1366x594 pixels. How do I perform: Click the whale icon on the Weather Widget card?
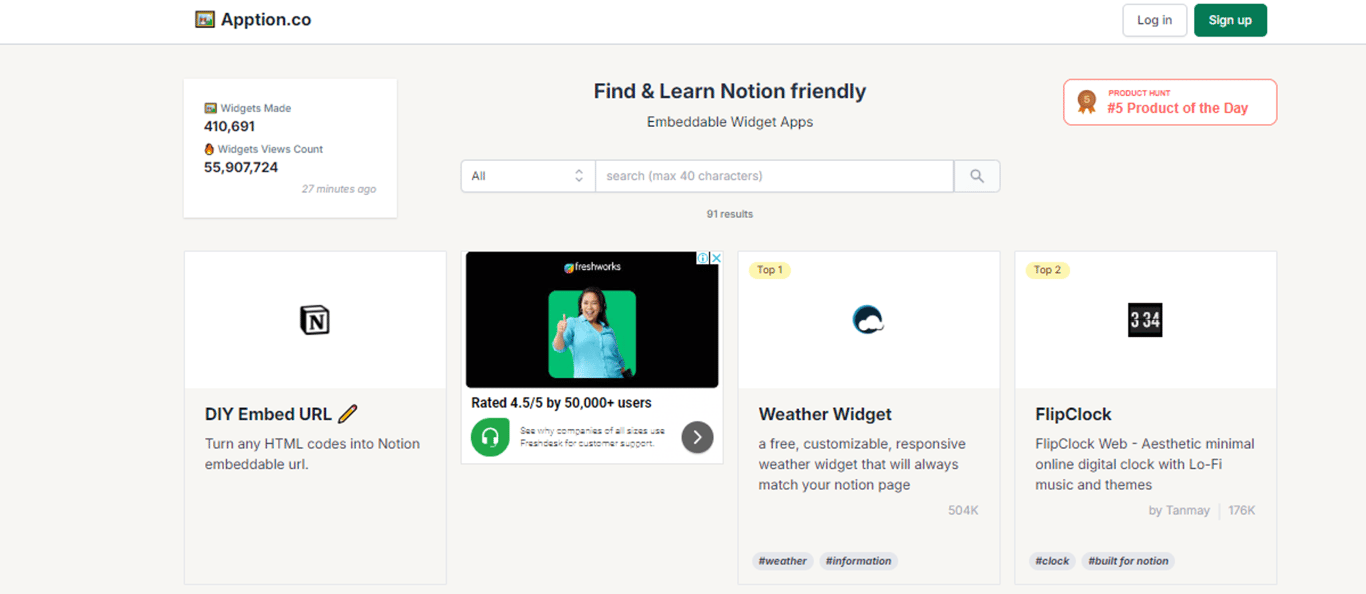(x=868, y=318)
